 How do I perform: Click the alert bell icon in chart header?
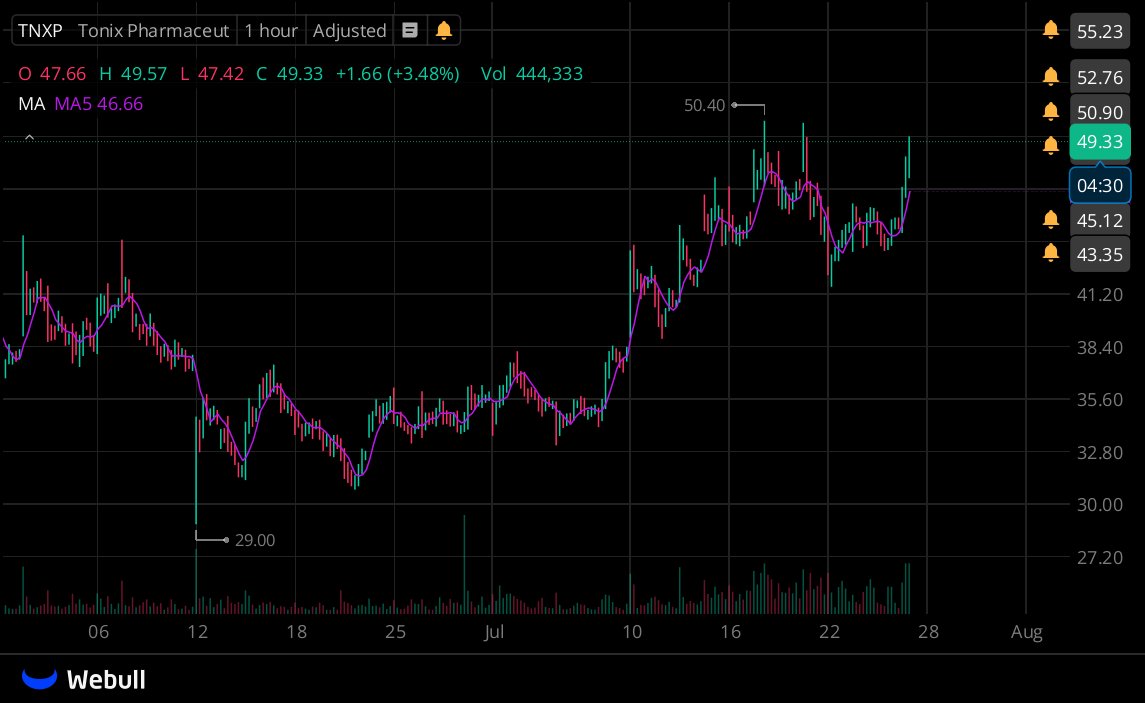click(443, 30)
